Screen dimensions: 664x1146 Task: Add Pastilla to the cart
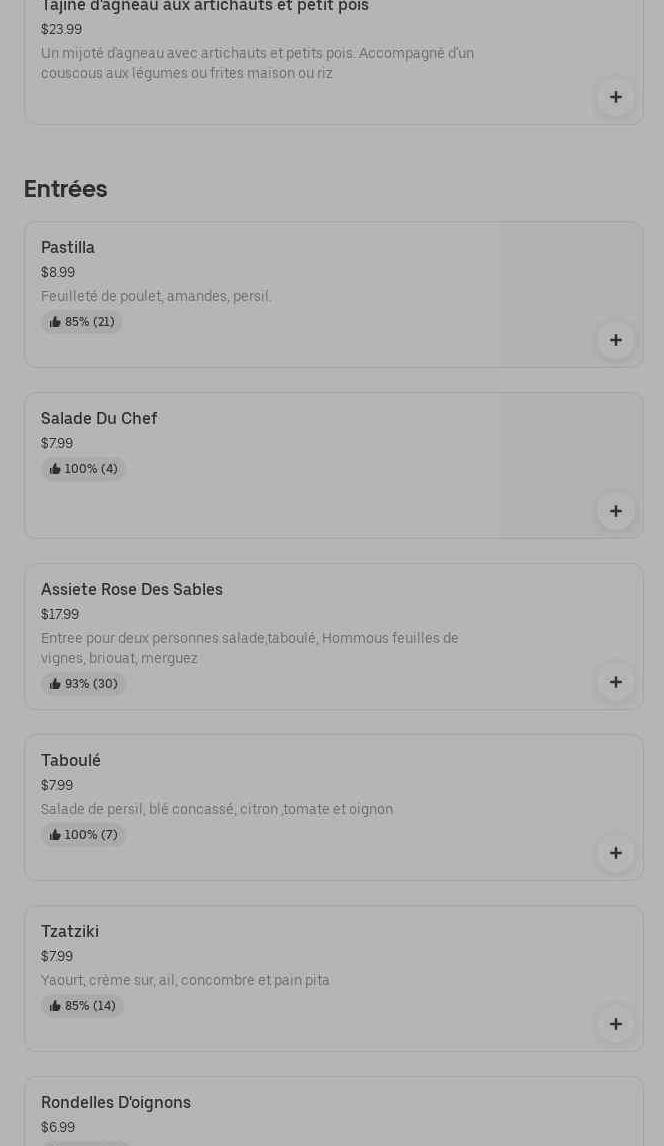pyautogui.click(x=615, y=340)
